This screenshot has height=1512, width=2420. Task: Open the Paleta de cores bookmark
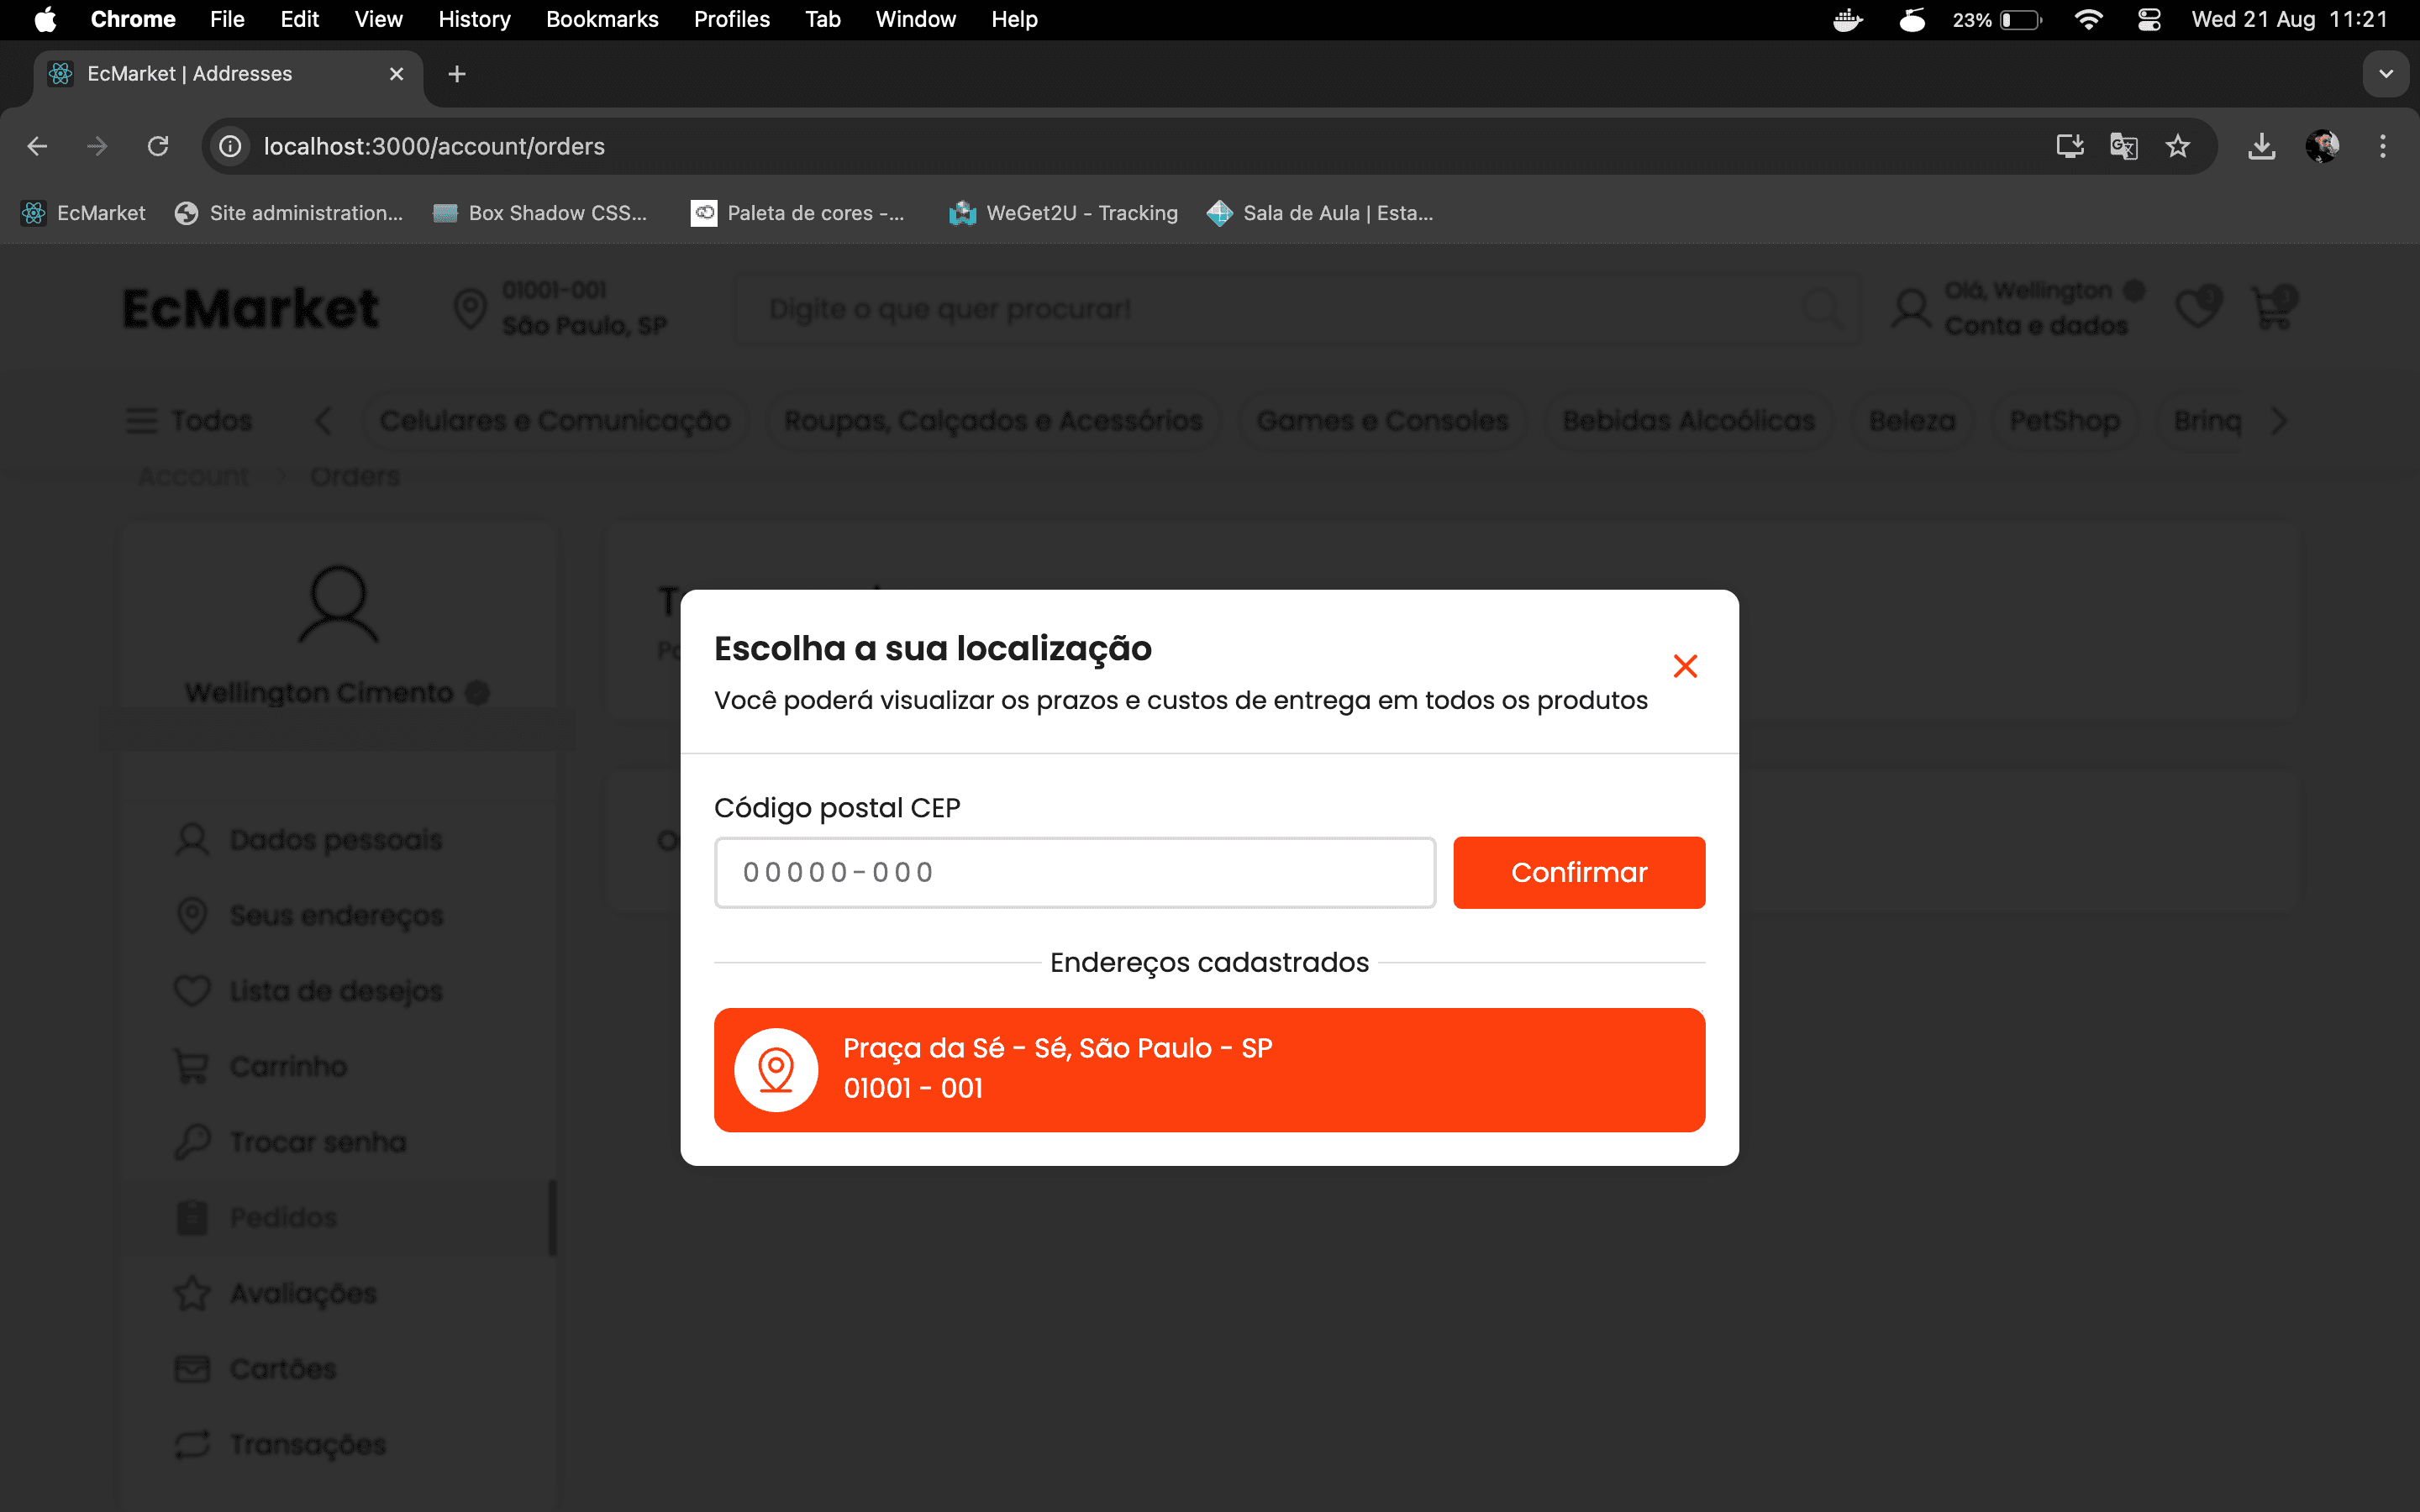[798, 213]
